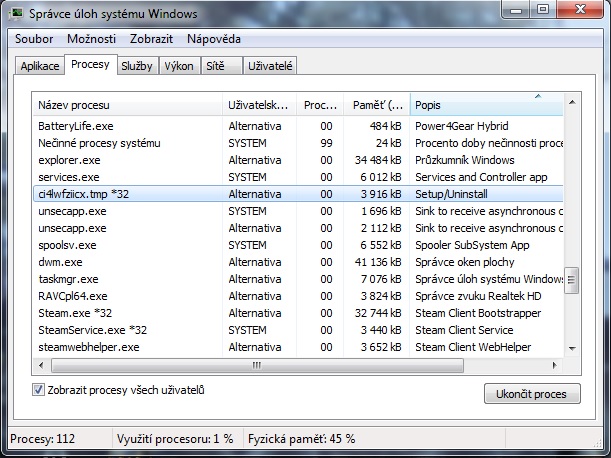Click the vertical scrollbar thumb
This screenshot has height=458, width=611.
572,280
